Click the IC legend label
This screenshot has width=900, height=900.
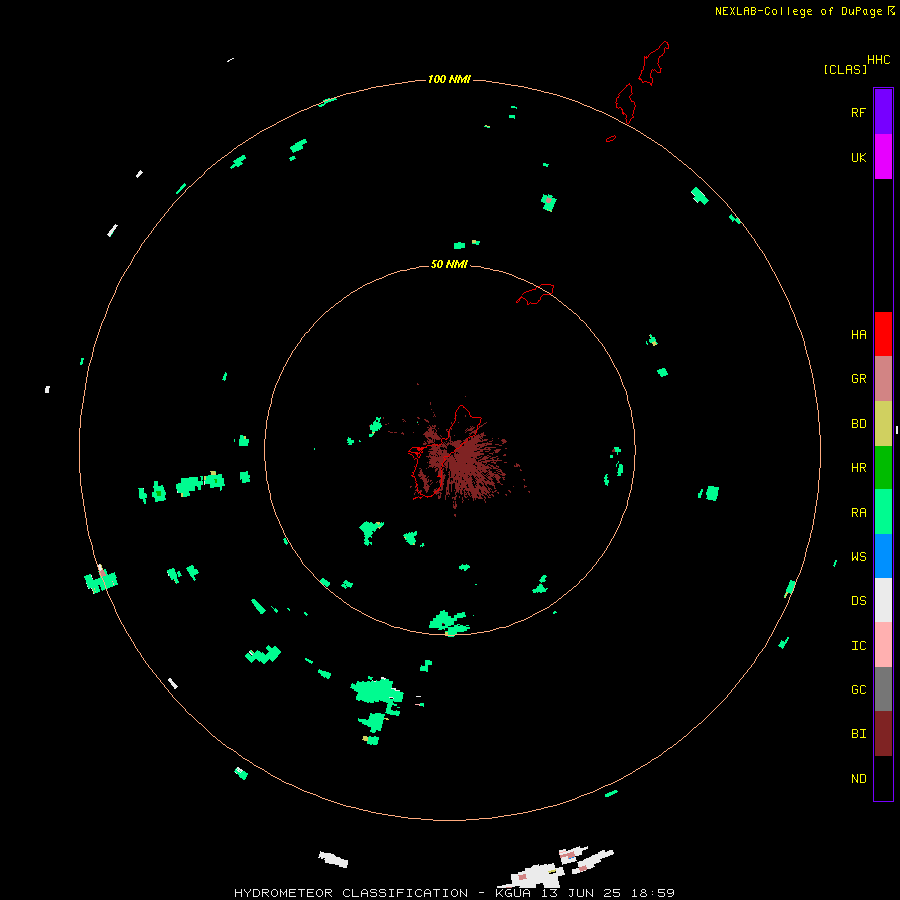click(858, 646)
